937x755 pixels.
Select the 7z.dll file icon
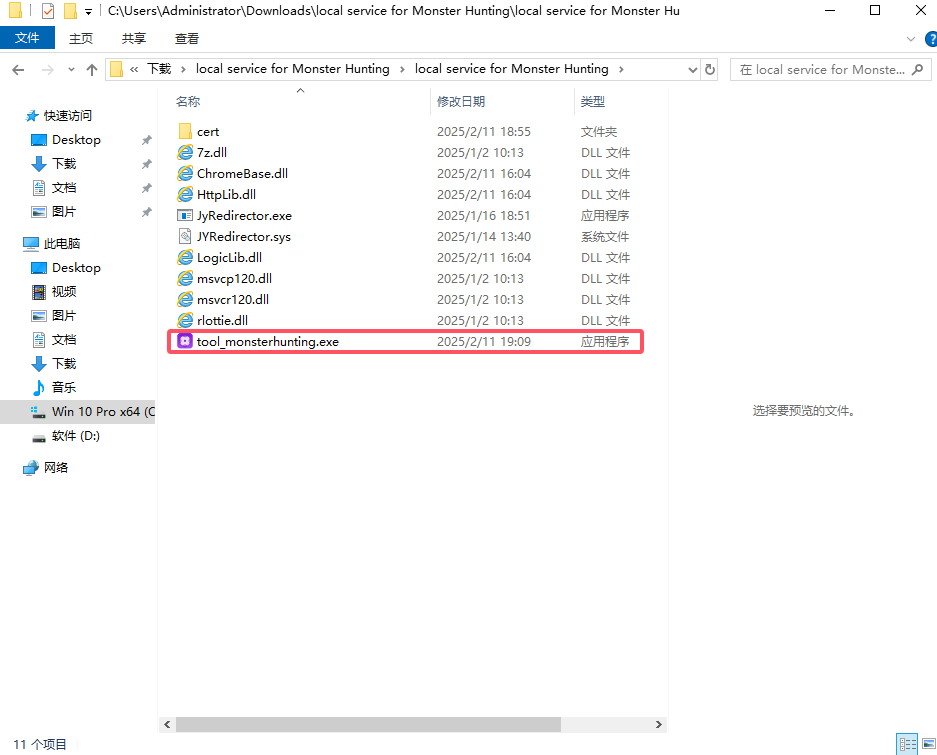tap(185, 152)
